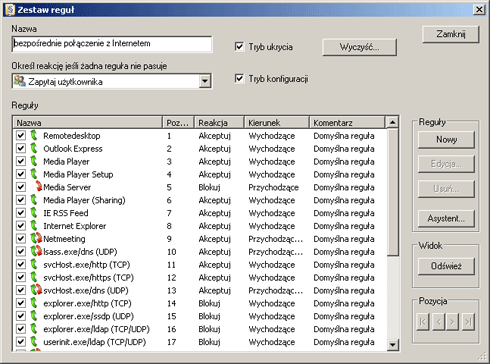
Task: Toggle the Internet Explorer rule checkbox
Action: point(21,225)
